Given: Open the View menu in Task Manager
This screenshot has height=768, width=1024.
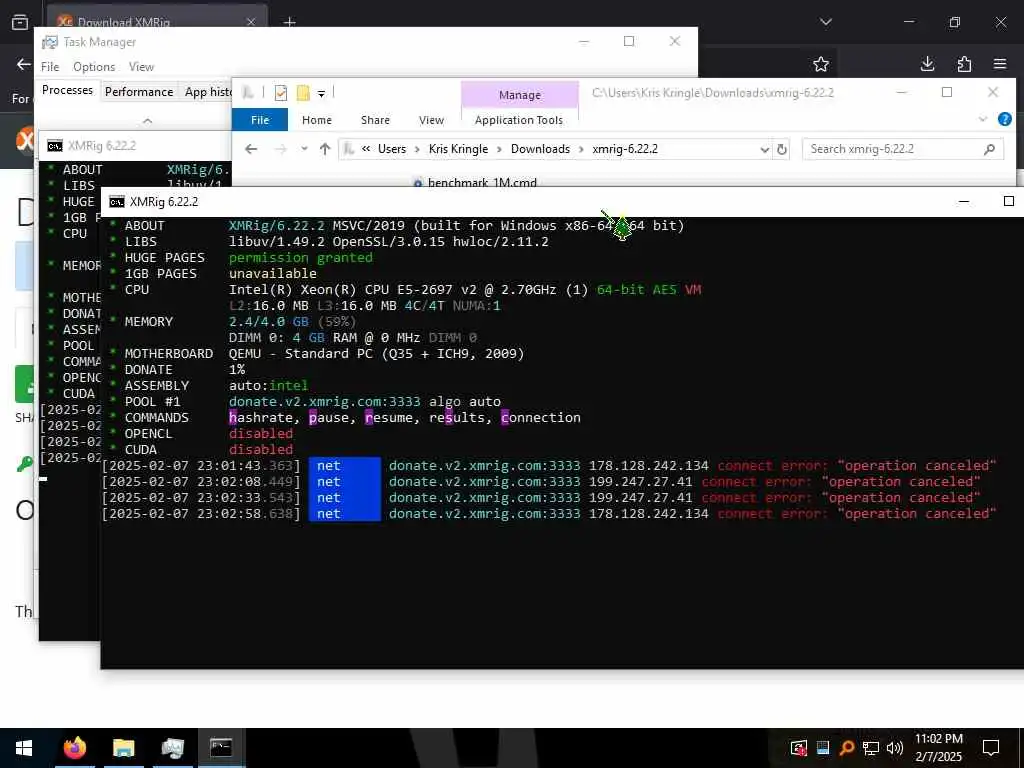Looking at the screenshot, I should 141,67.
